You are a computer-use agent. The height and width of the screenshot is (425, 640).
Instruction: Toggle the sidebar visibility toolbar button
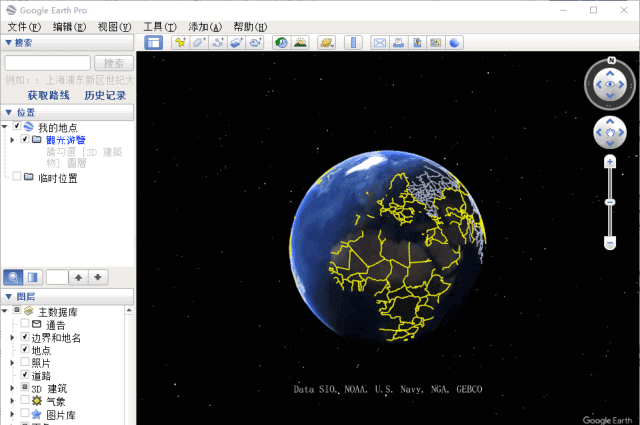[153, 42]
